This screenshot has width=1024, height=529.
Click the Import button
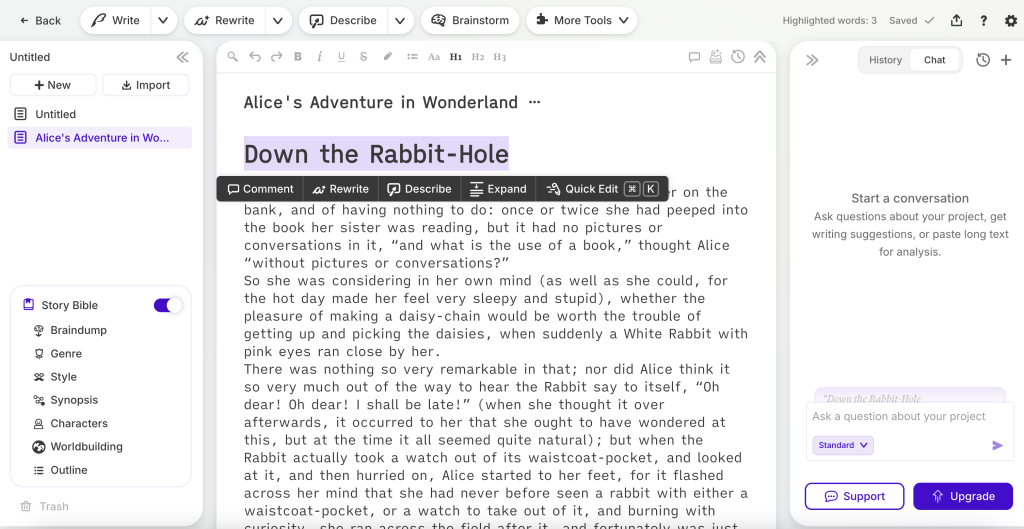(146, 85)
